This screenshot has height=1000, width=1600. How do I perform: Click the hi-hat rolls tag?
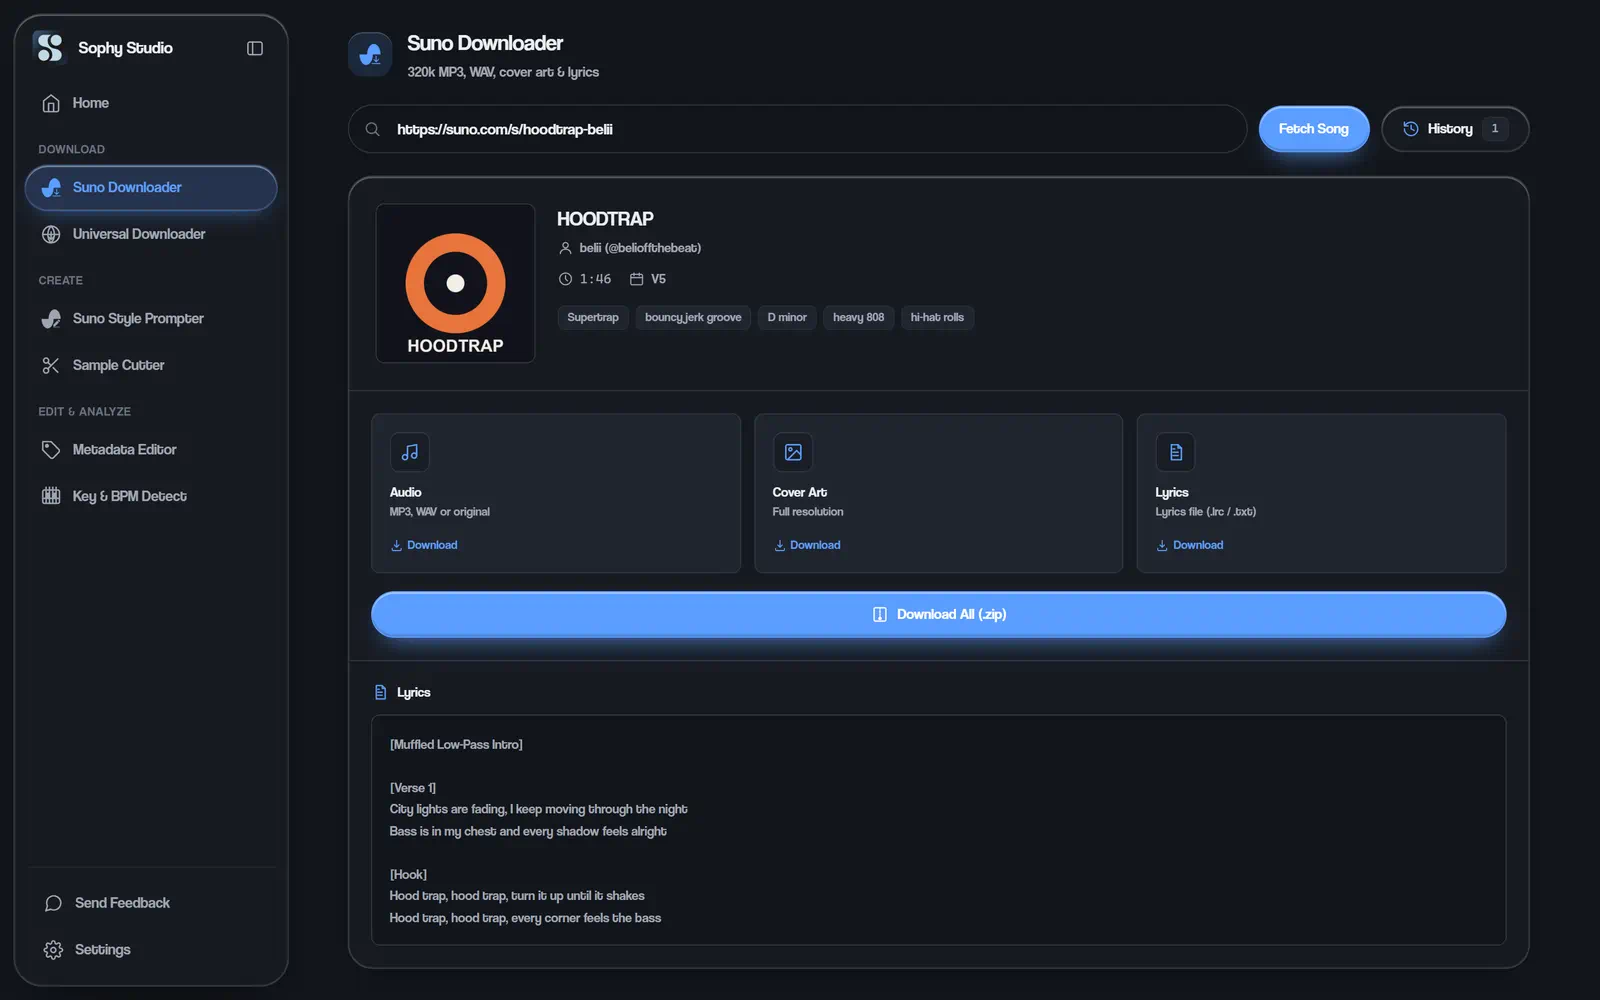click(937, 318)
